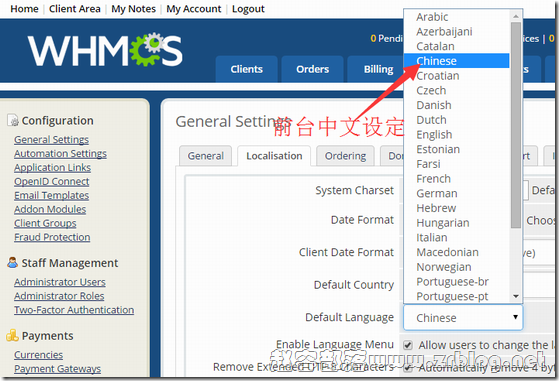Click the Configuration section icon
Viewport: 559px width, 381px height.
click(x=13, y=120)
